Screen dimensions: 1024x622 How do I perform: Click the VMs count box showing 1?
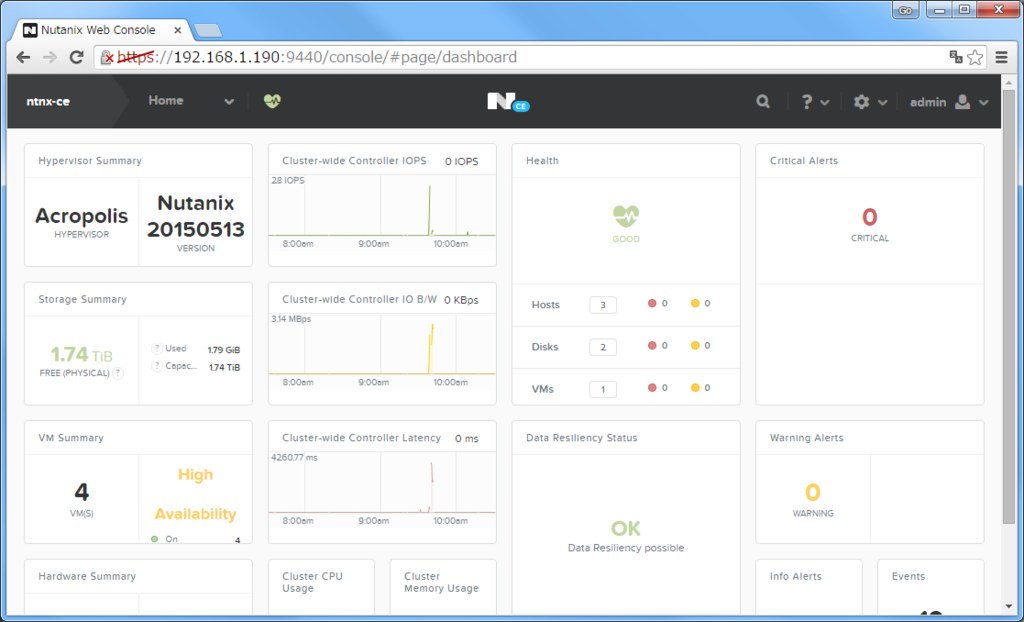coord(603,389)
